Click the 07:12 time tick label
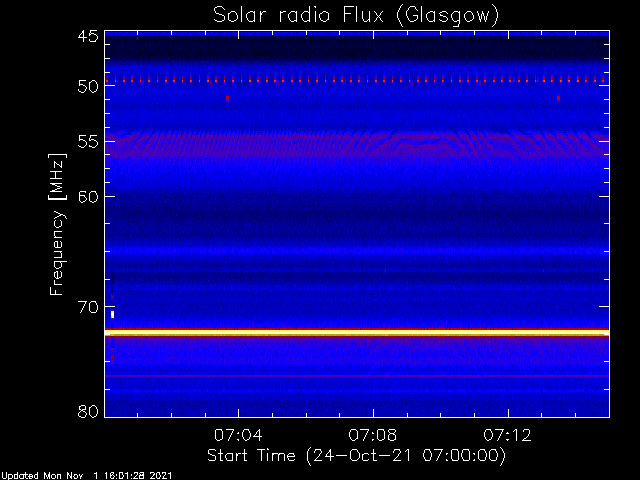The height and width of the screenshot is (480, 640). pyautogui.click(x=507, y=435)
